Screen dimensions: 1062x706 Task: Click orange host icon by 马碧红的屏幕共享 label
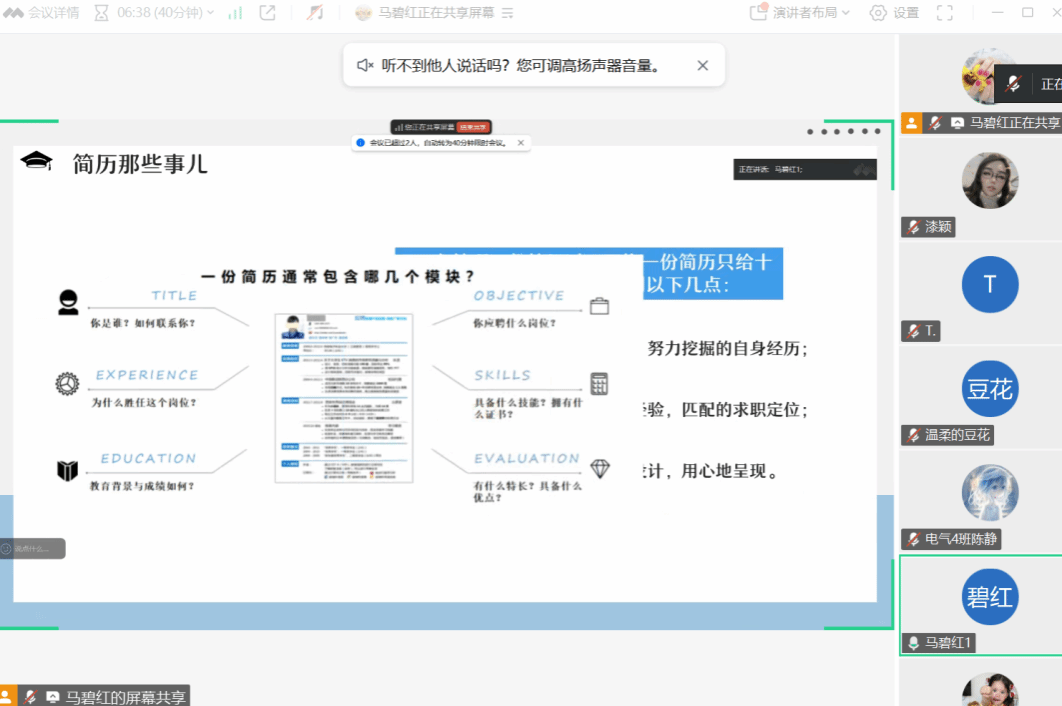tap(8, 697)
